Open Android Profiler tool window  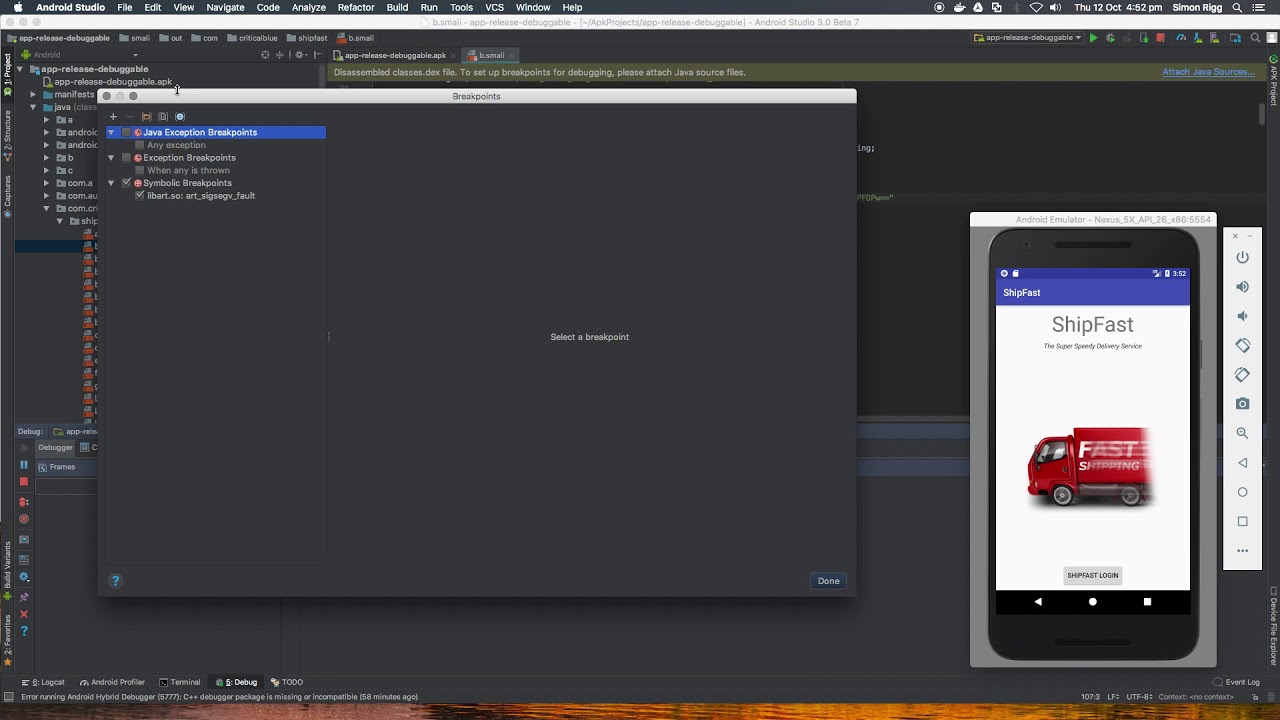click(x=112, y=682)
